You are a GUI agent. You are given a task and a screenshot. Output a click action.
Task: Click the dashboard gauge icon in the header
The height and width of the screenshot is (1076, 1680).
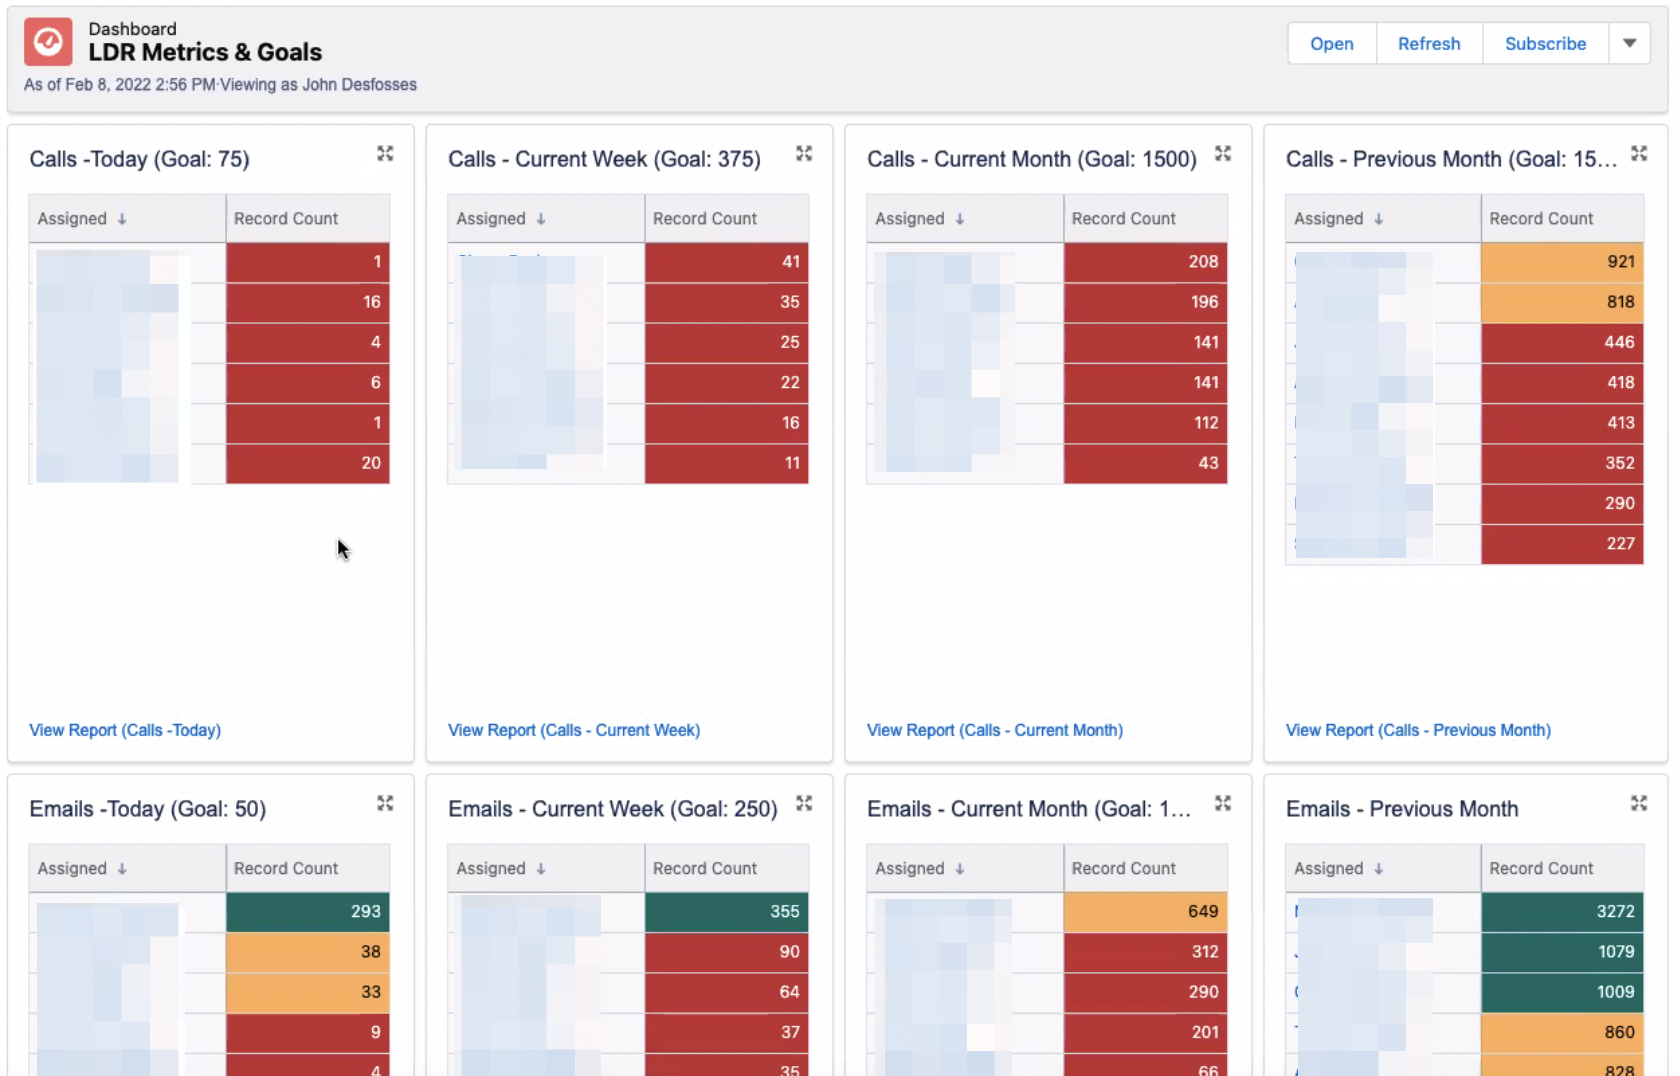(x=47, y=41)
